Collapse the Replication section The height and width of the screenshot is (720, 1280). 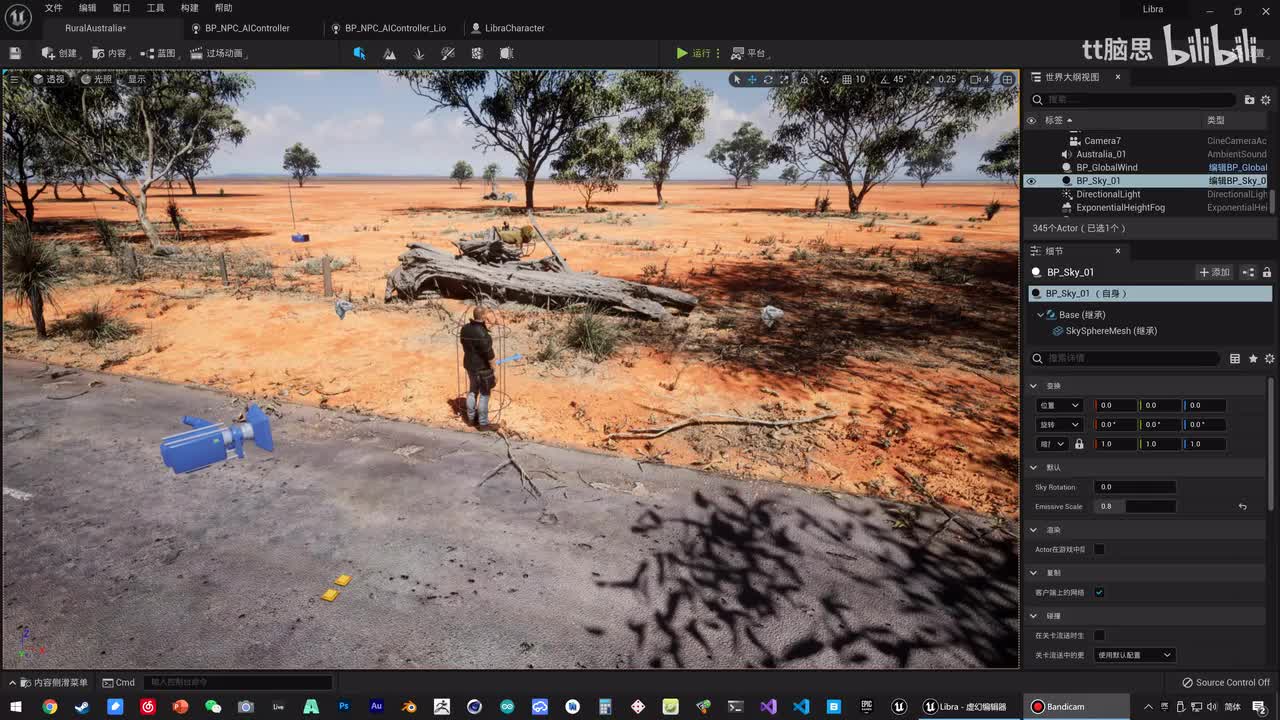coord(1034,573)
